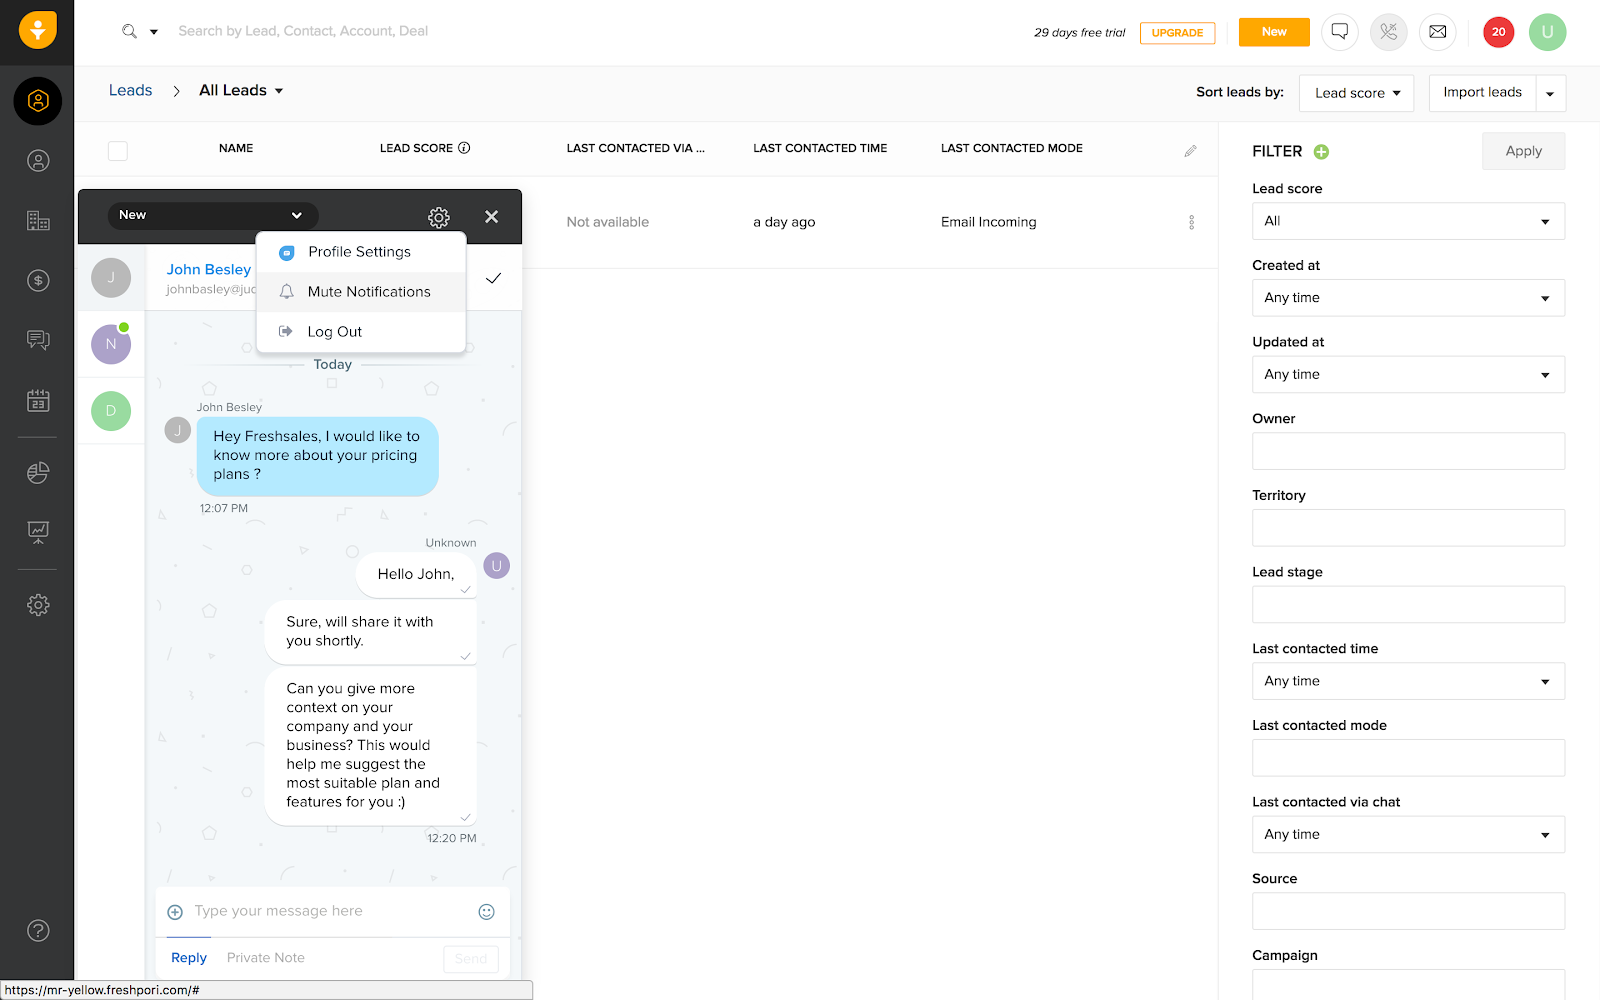Open the Contacts sidebar icon

click(x=38, y=161)
